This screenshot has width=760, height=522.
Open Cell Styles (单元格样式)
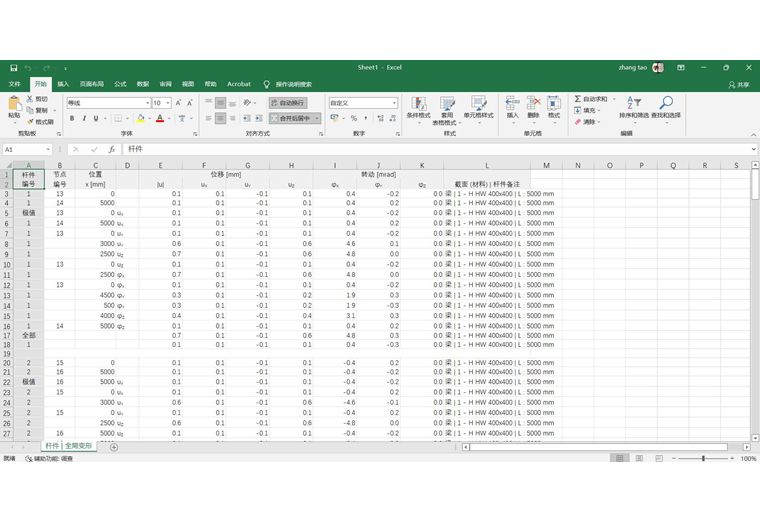click(478, 109)
